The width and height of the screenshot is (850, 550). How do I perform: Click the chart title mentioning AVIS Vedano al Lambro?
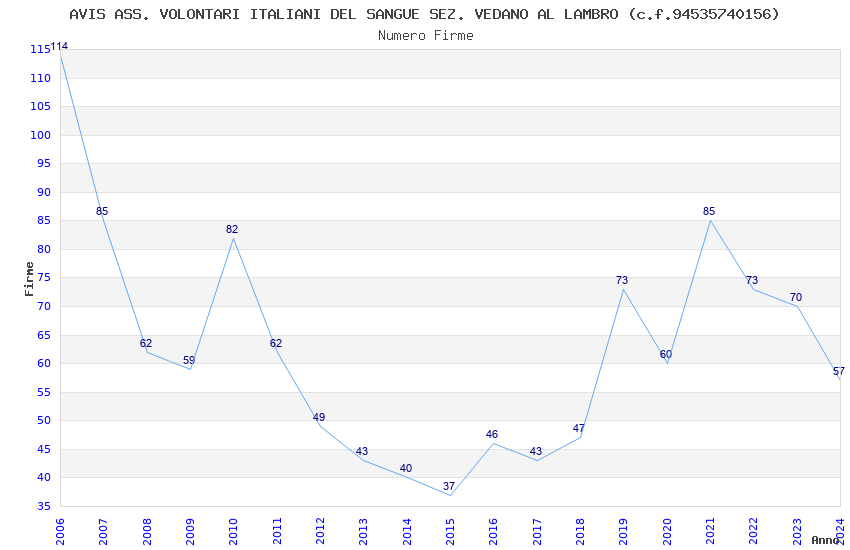click(x=424, y=15)
